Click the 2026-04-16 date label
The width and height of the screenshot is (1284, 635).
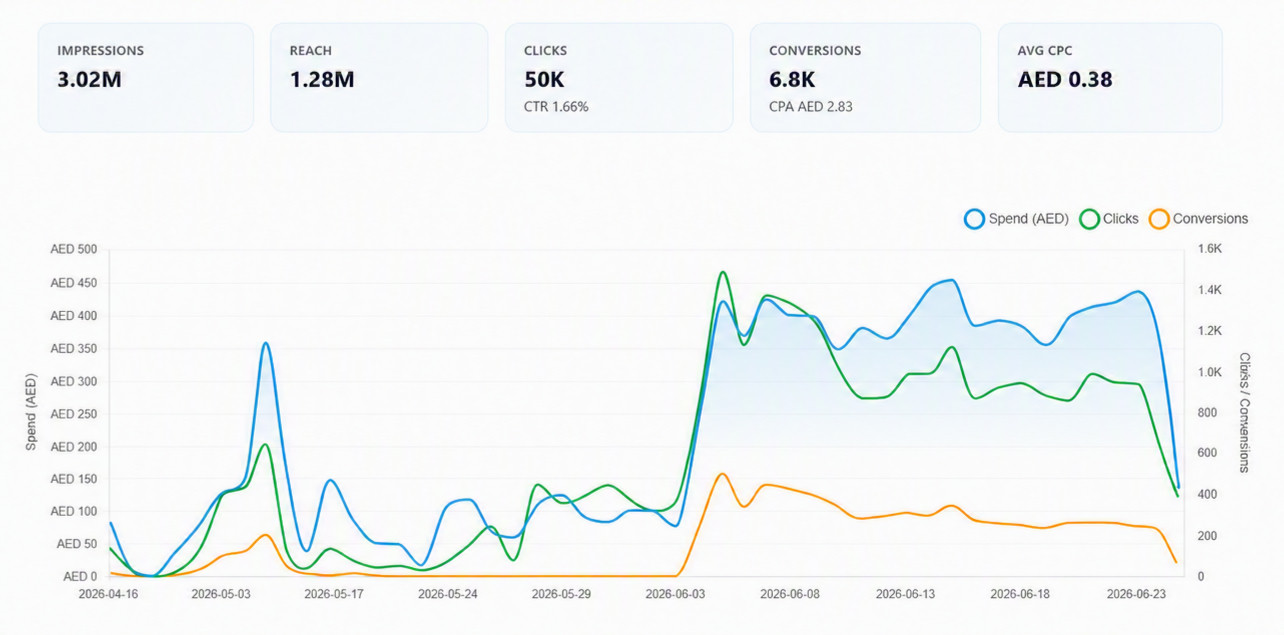109,593
